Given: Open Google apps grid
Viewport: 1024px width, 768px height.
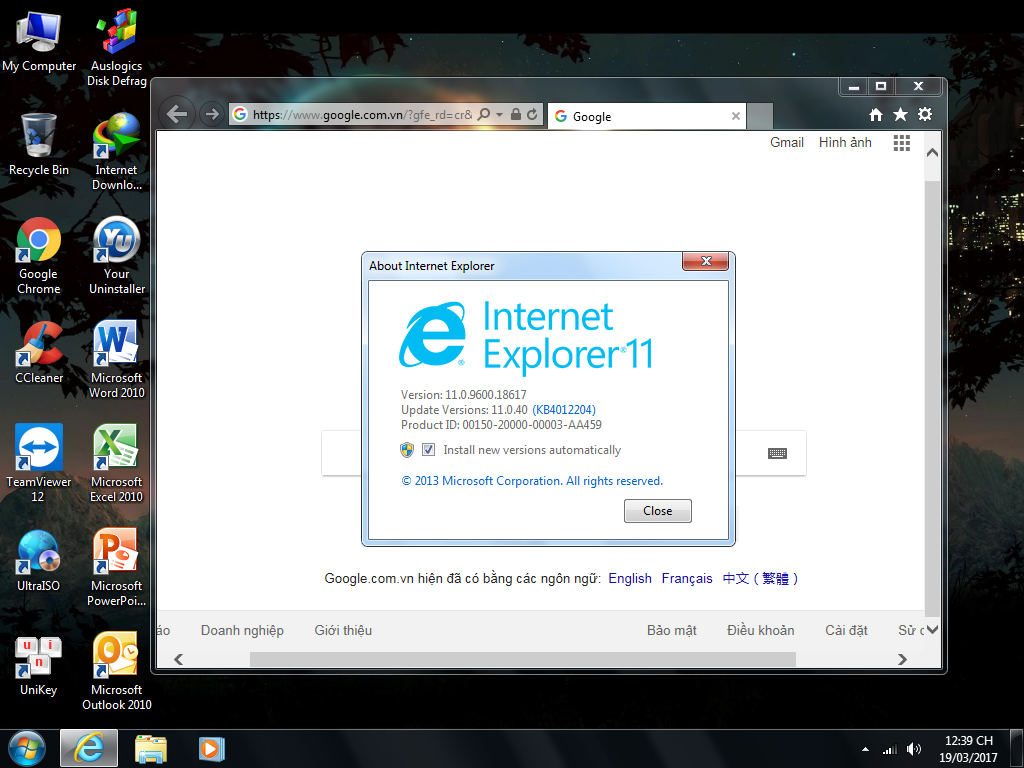Looking at the screenshot, I should pos(902,143).
